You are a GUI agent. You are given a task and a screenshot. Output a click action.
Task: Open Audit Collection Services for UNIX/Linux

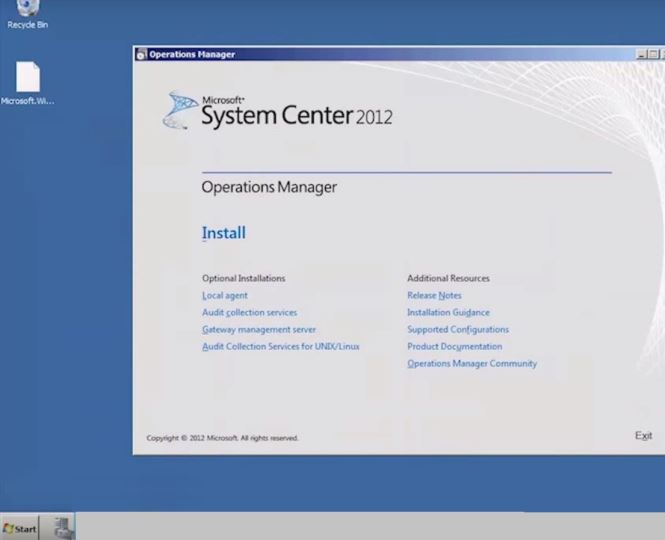point(280,347)
